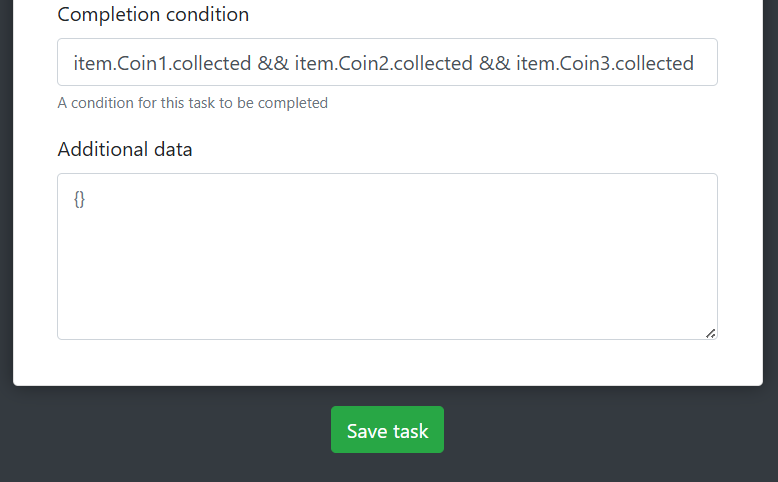Grab the Additional data textarea resize handle
Image resolution: width=778 pixels, height=482 pixels.
point(710,333)
